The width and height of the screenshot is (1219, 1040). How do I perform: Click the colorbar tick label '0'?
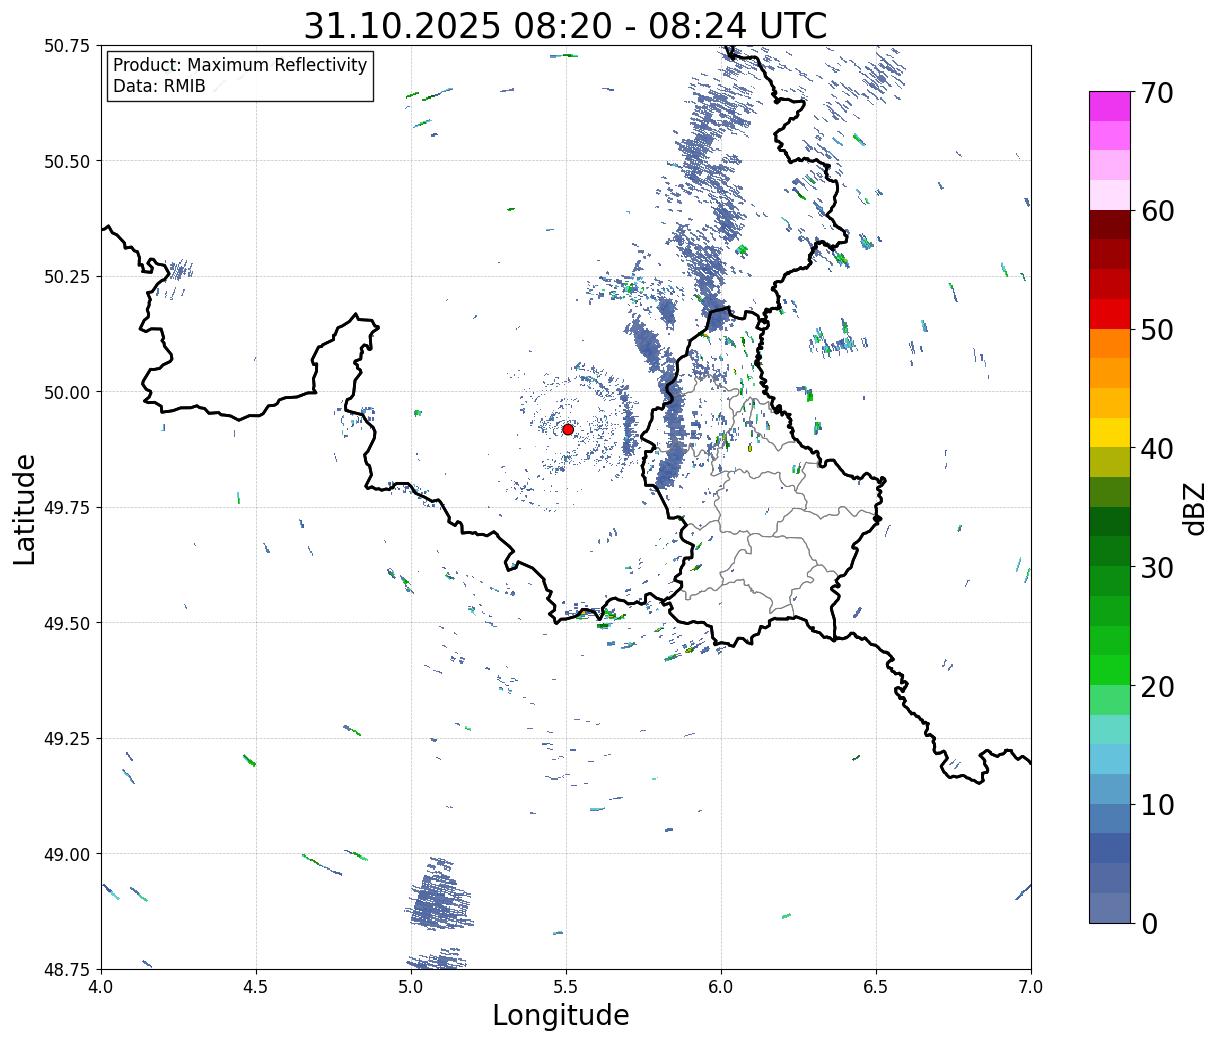click(1148, 923)
